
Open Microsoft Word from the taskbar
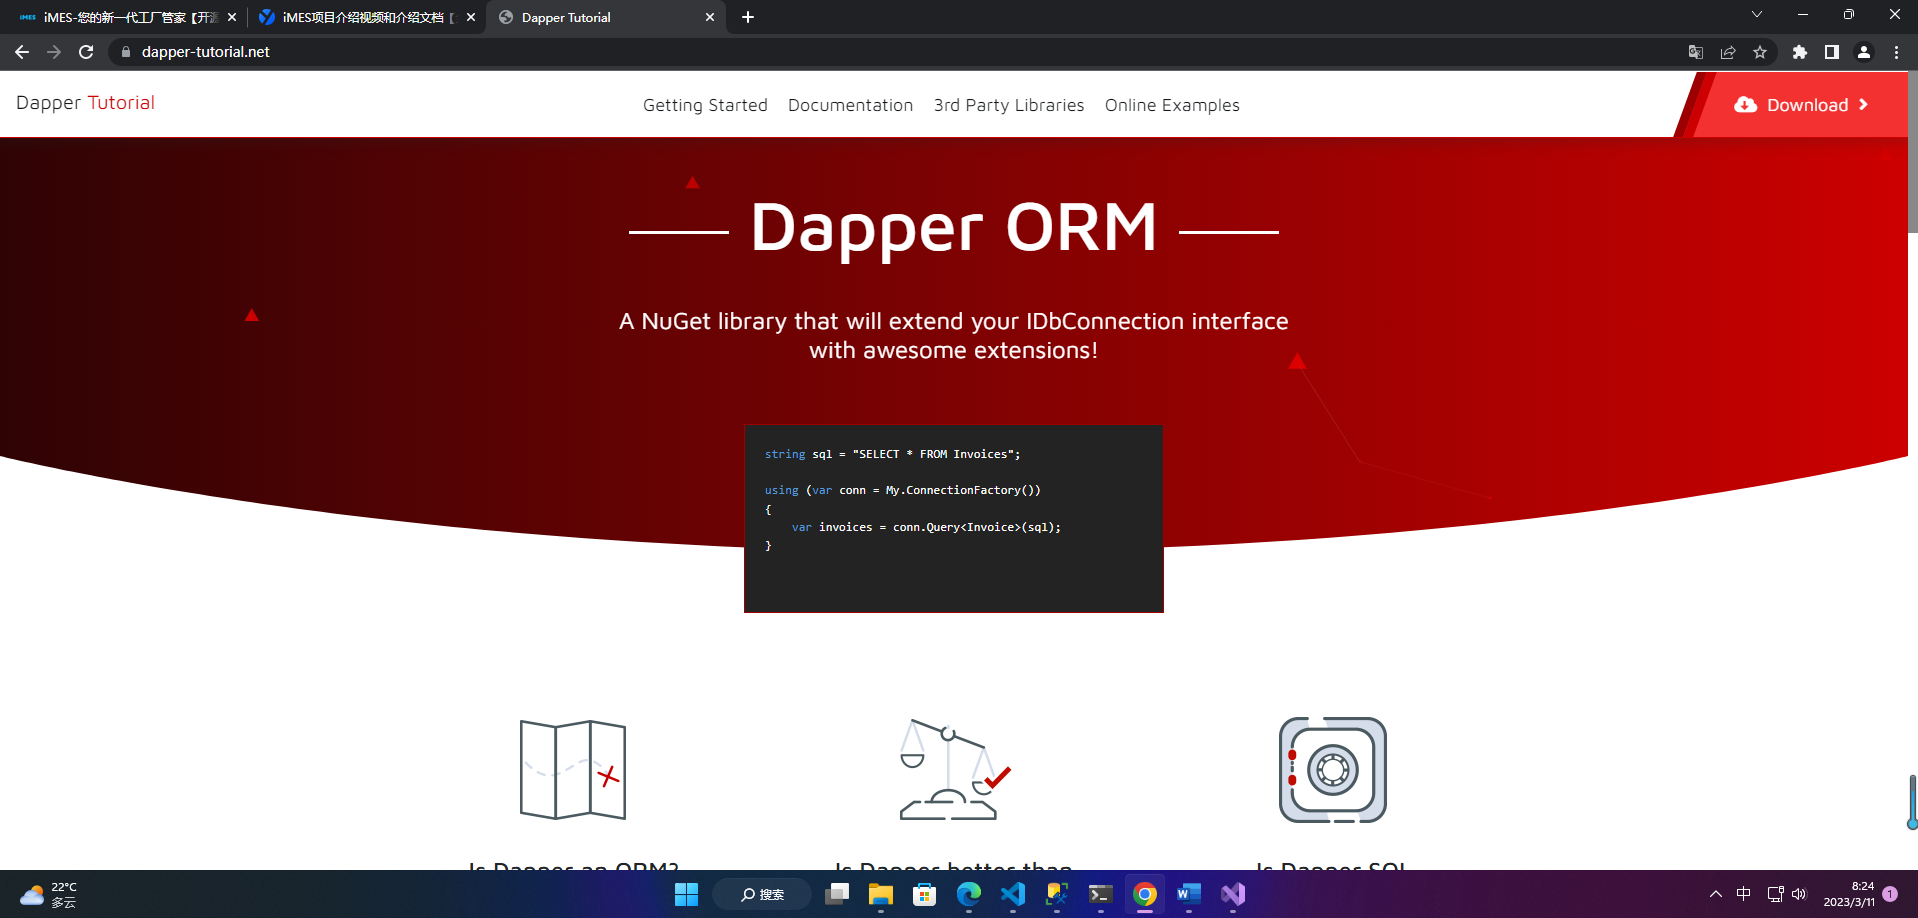pyautogui.click(x=1189, y=894)
